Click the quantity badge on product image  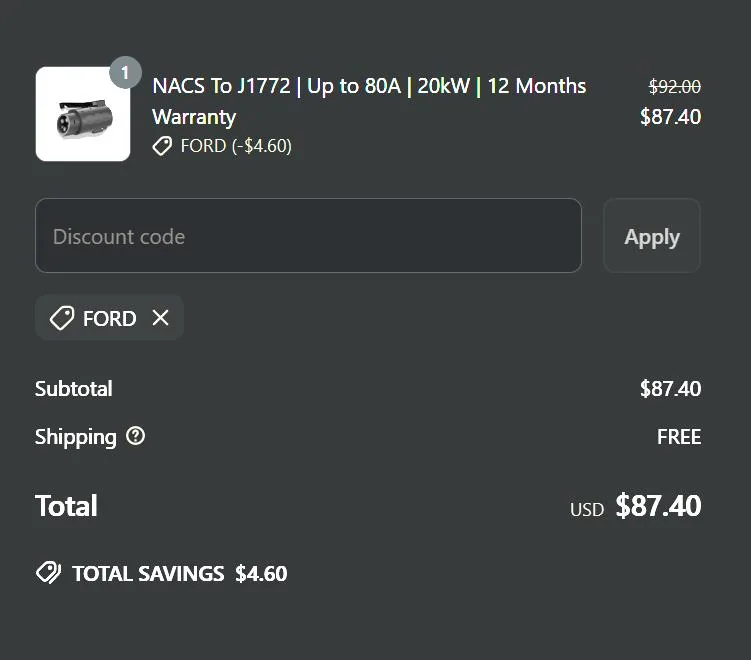coord(125,73)
